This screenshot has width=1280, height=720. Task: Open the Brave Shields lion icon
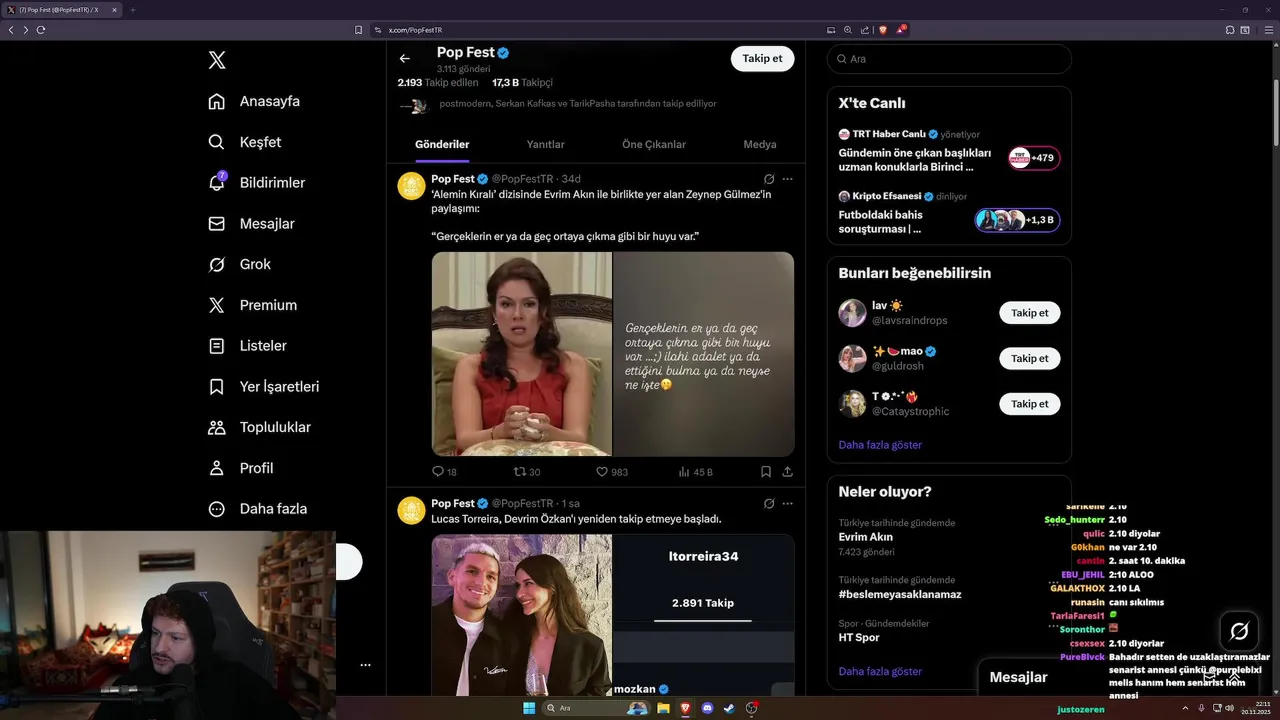tap(883, 30)
